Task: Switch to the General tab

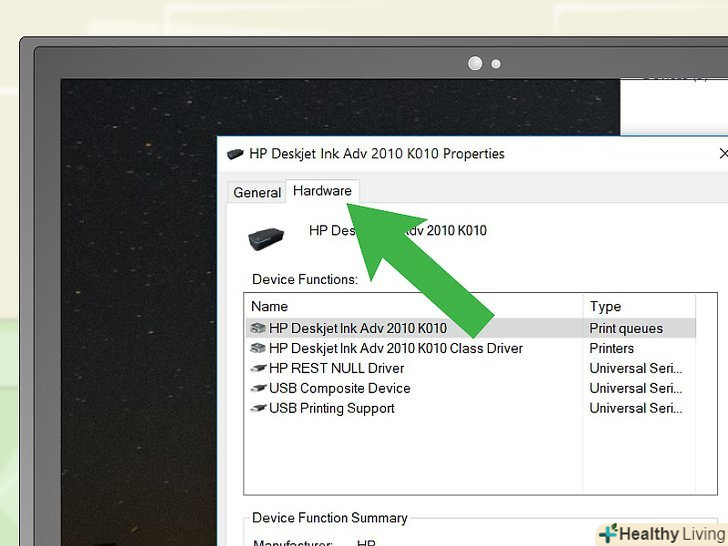Action: pos(257,192)
